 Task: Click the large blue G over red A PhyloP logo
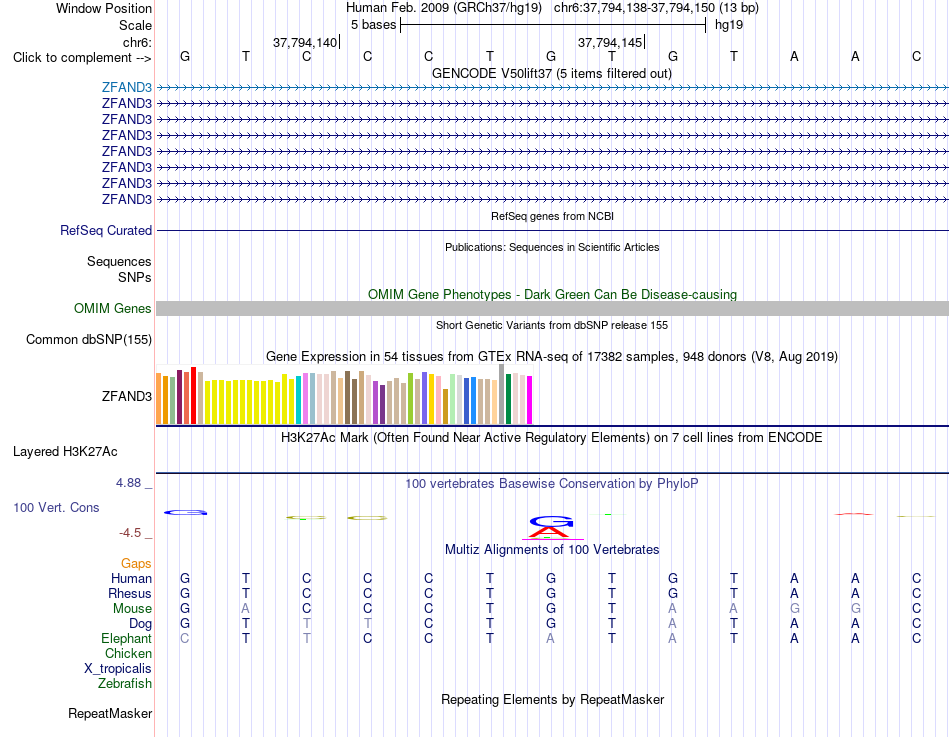pos(551,527)
